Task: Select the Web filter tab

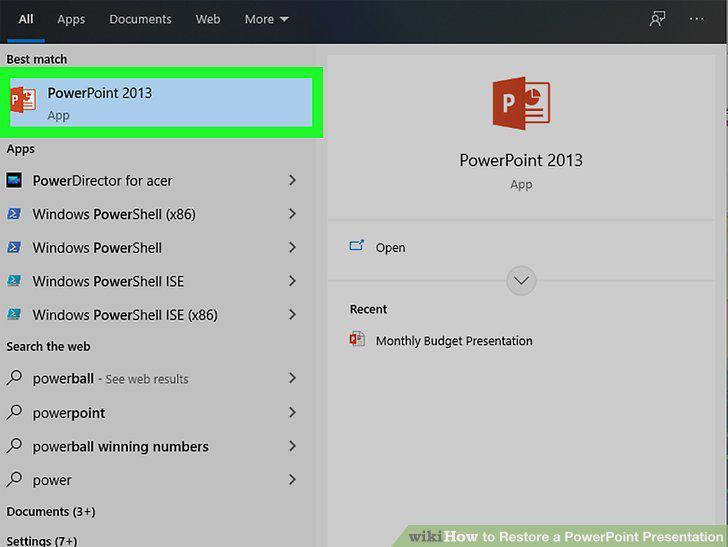Action: [208, 19]
